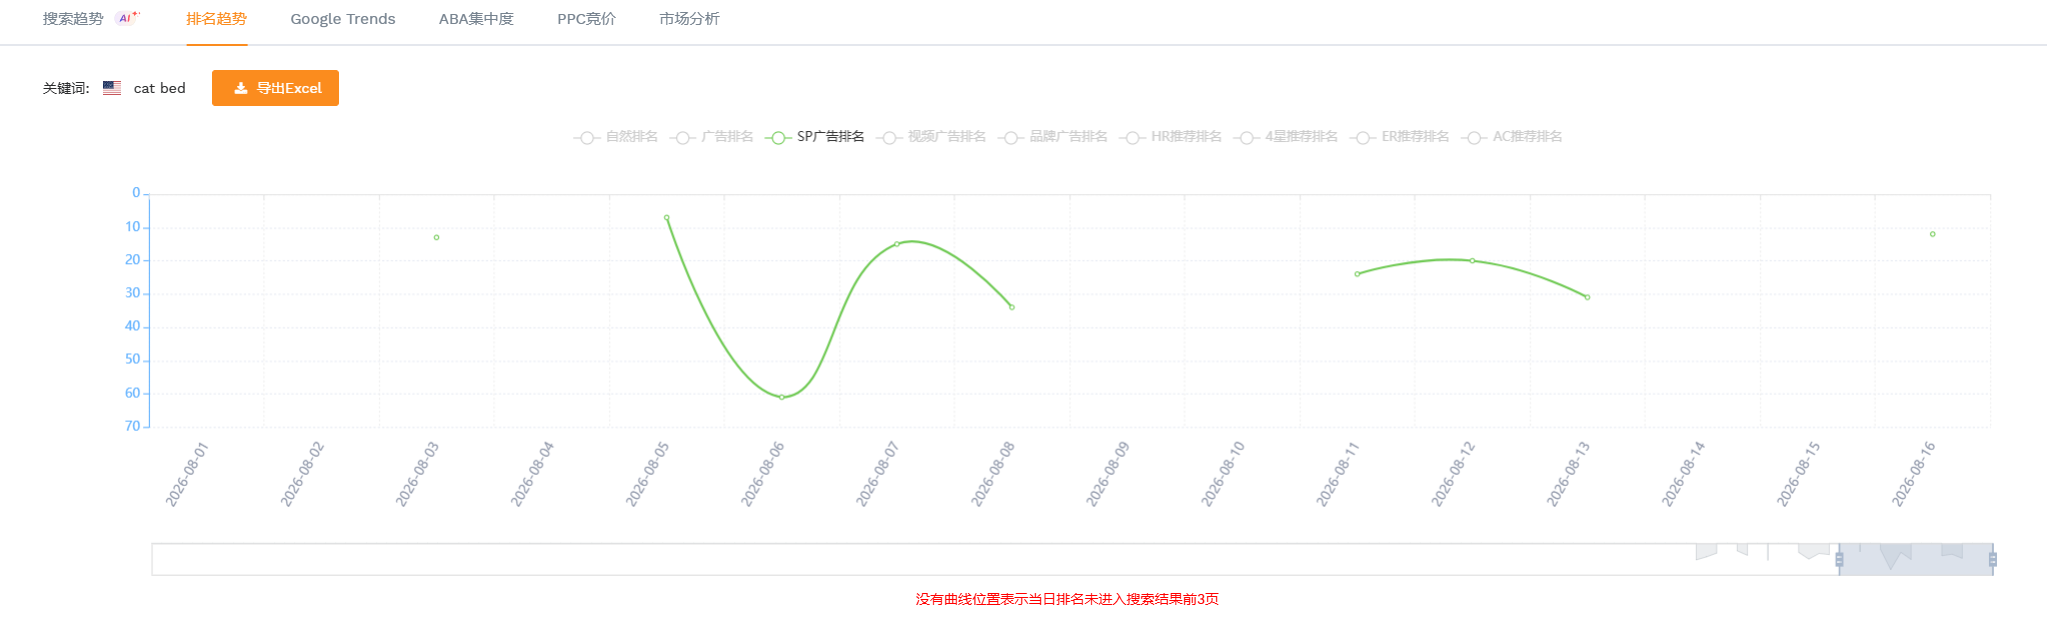
Task: Toggle 广告排名 legend series
Action: 712,137
